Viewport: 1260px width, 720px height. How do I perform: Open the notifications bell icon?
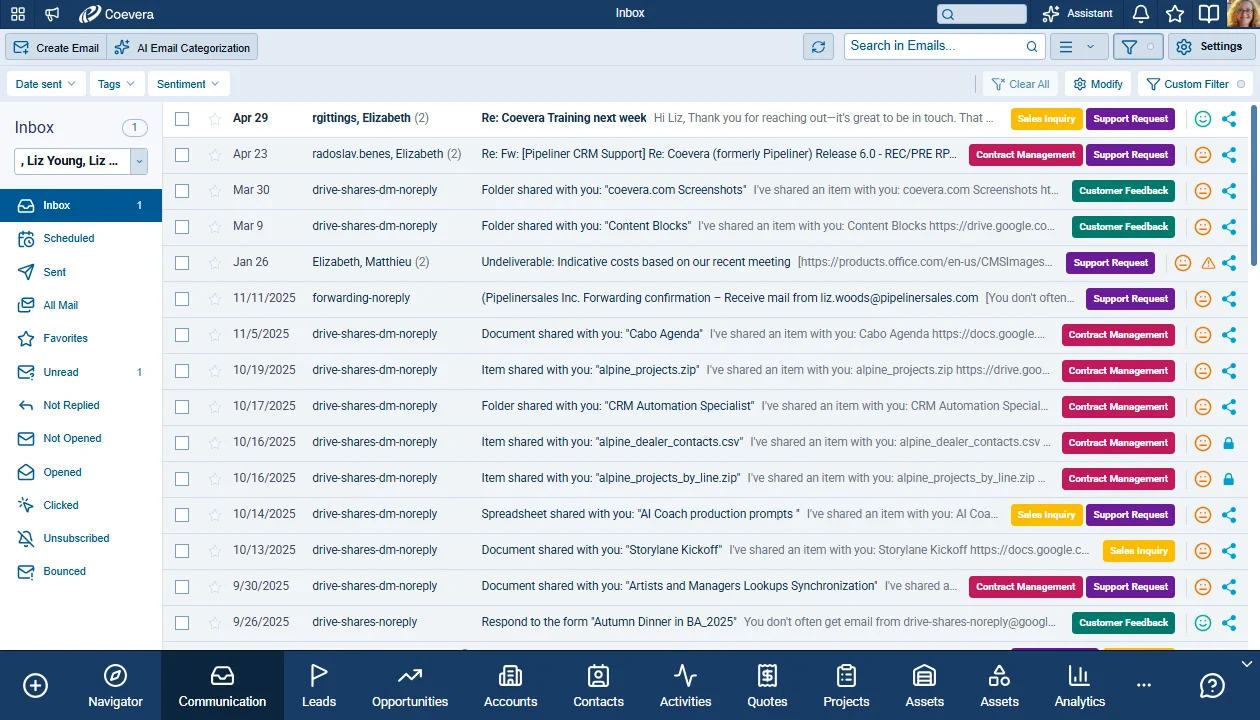tap(1141, 14)
